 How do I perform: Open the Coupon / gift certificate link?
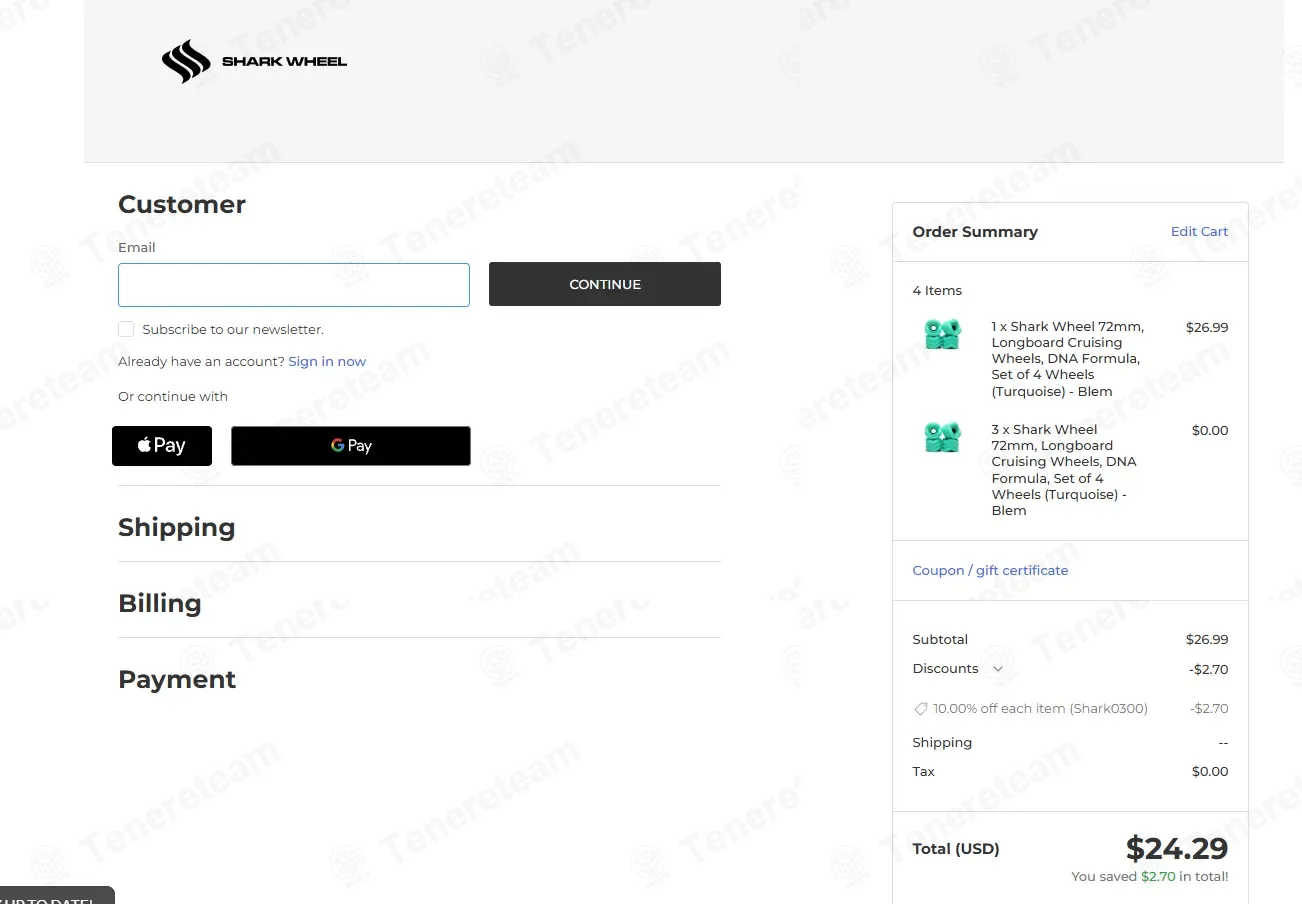click(990, 571)
